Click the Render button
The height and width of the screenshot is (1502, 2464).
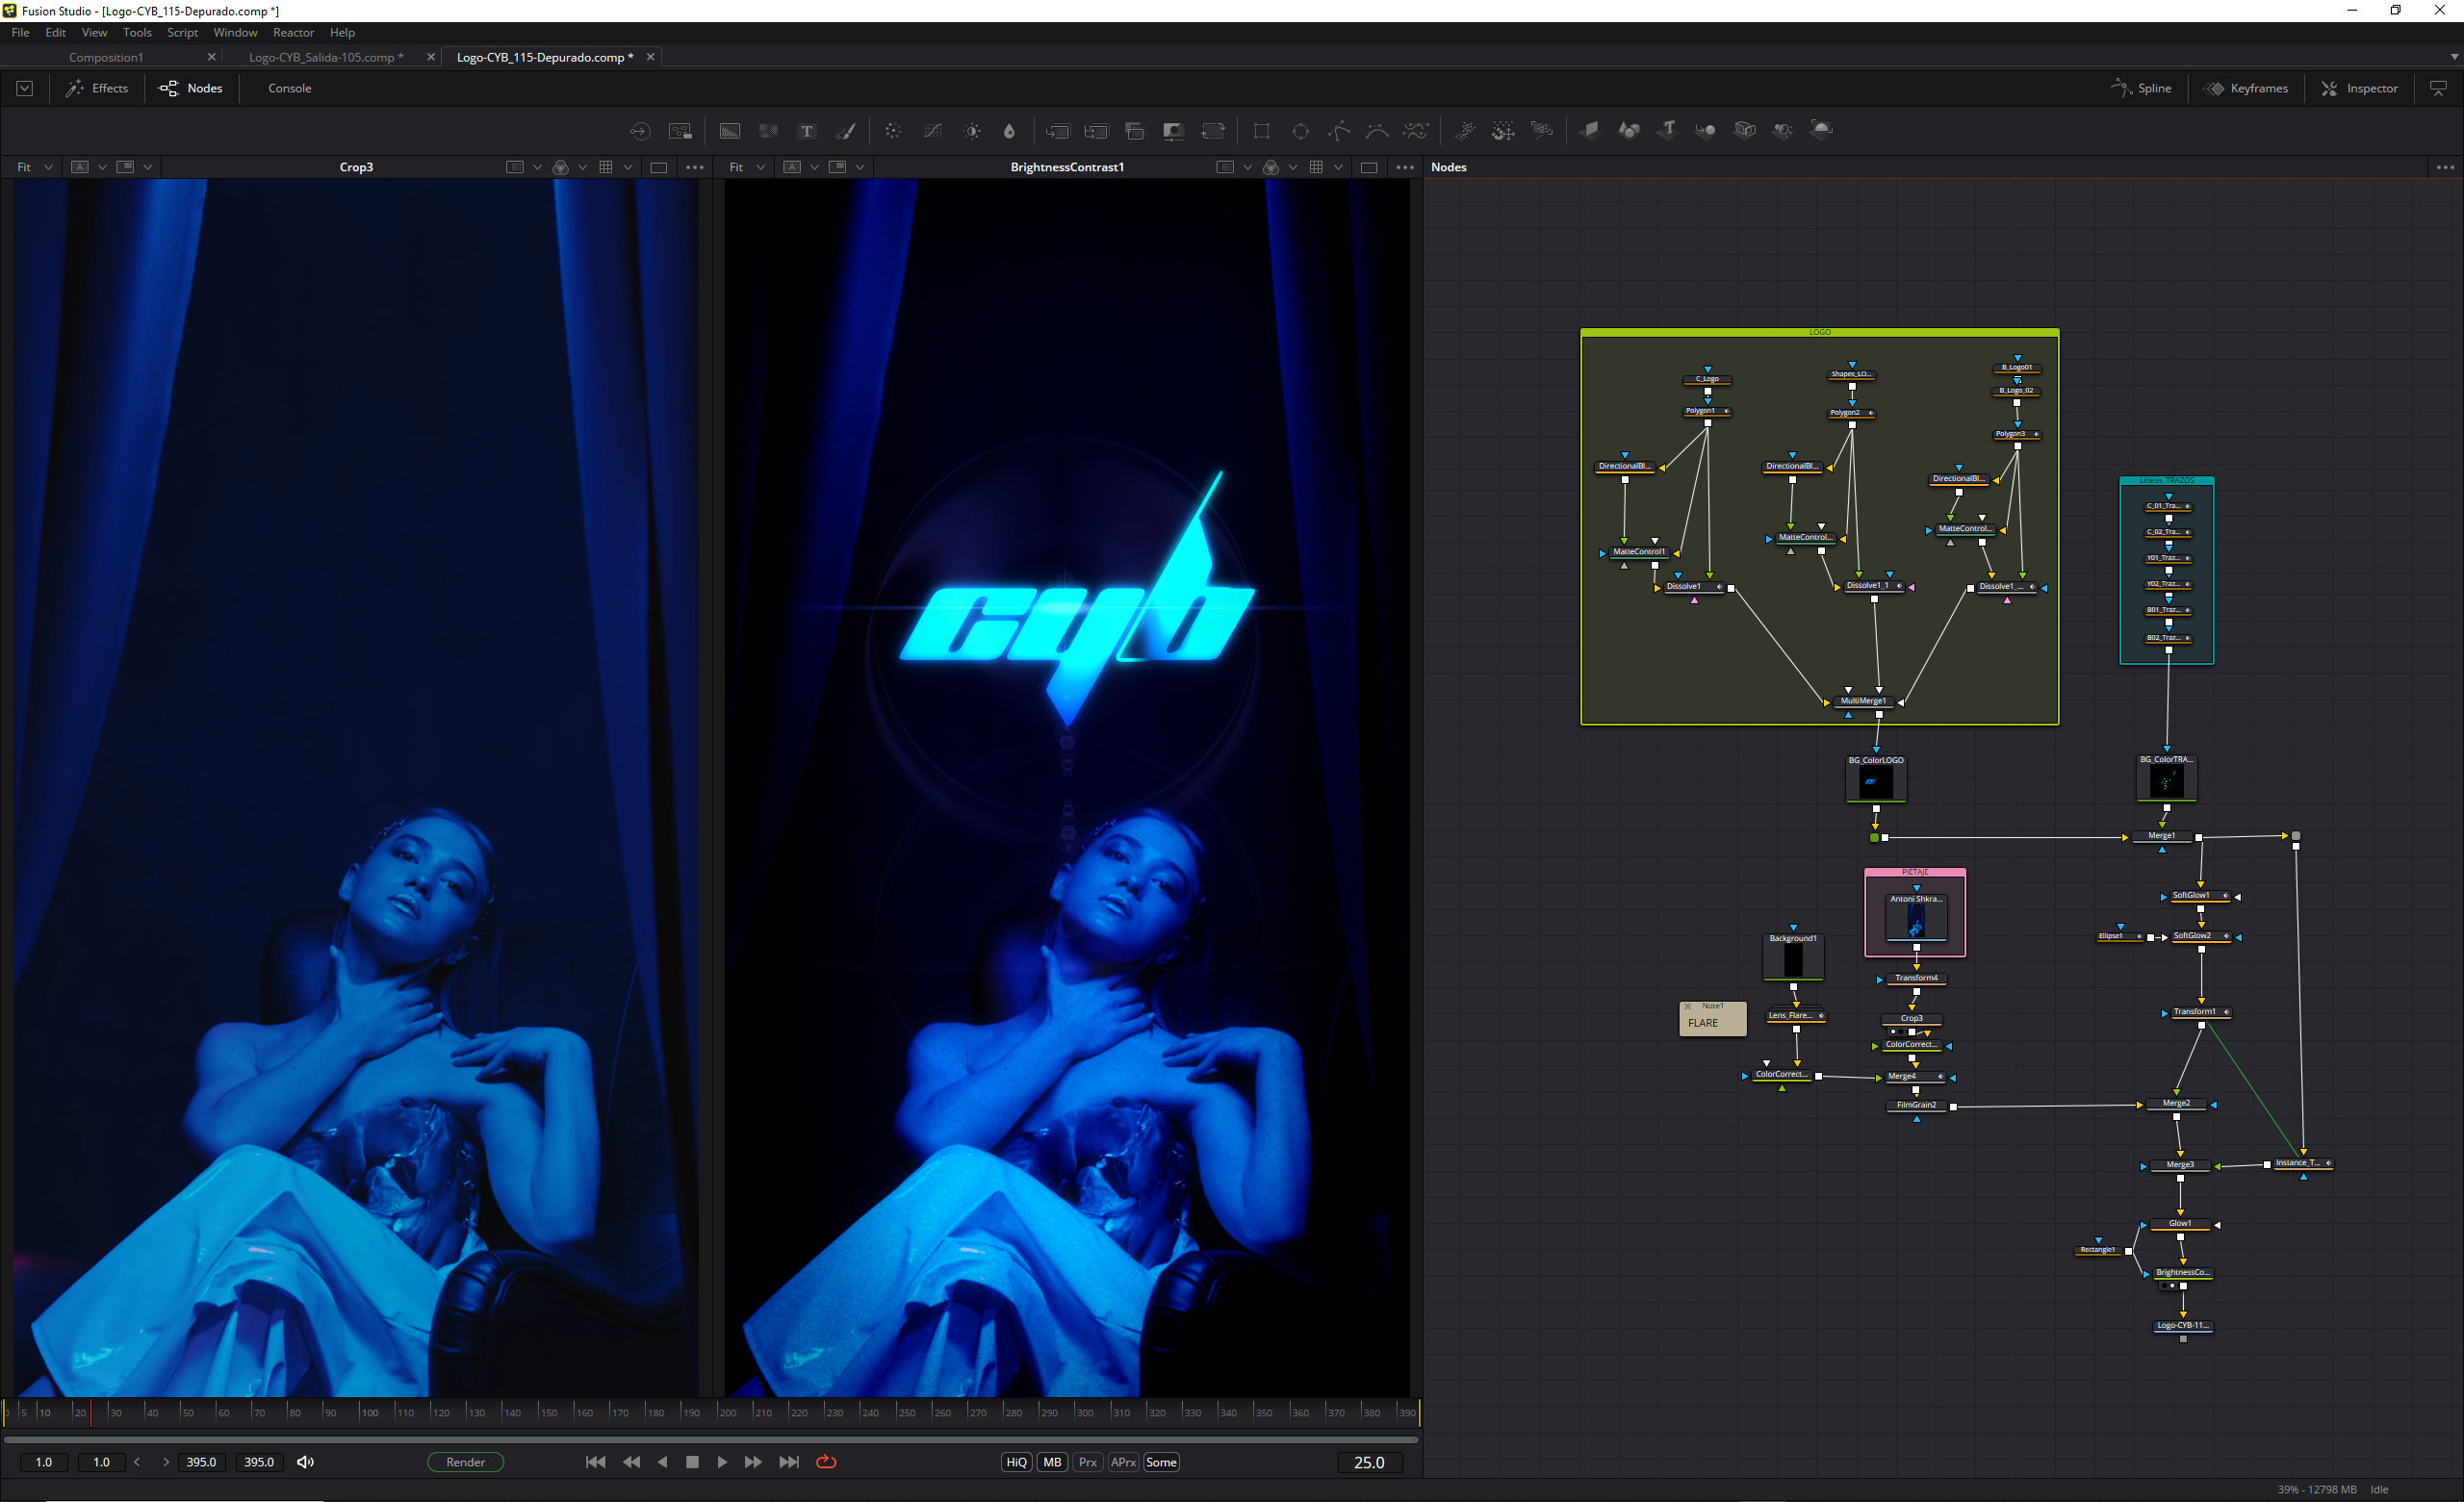coord(465,1462)
